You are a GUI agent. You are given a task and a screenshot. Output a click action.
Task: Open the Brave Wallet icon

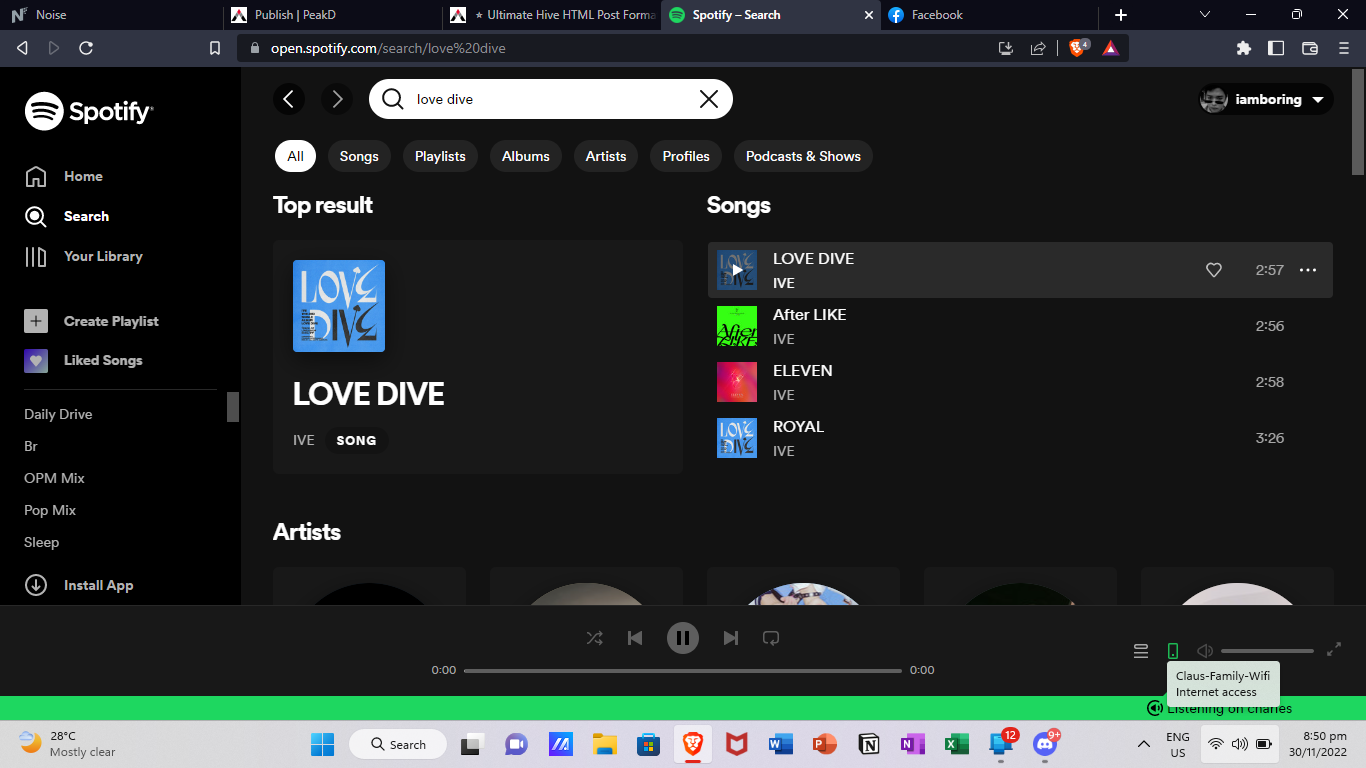point(1310,48)
